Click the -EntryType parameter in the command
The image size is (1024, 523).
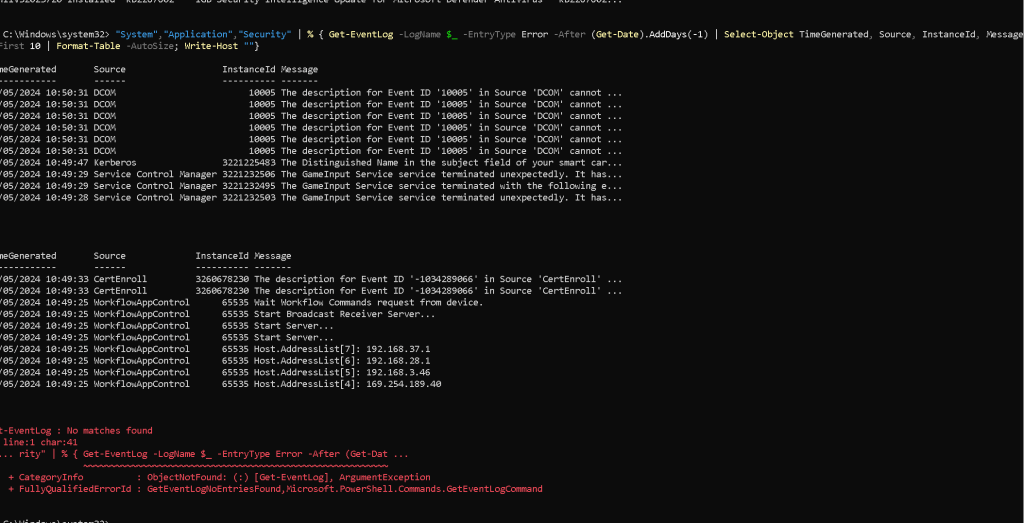tap(489, 34)
